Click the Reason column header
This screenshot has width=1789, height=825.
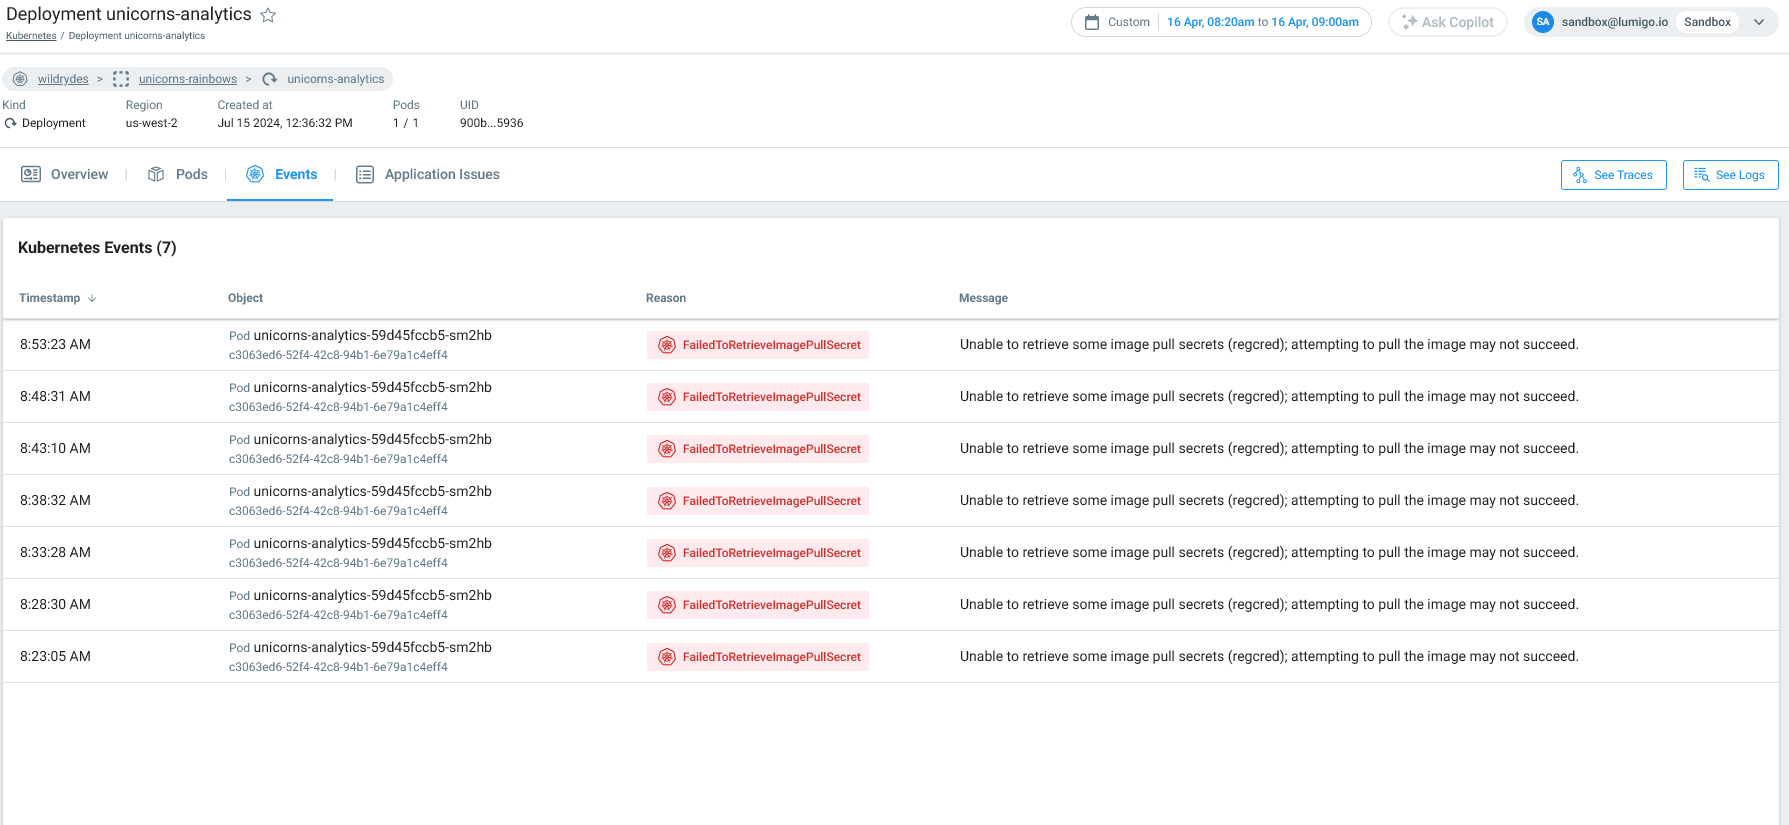(666, 298)
